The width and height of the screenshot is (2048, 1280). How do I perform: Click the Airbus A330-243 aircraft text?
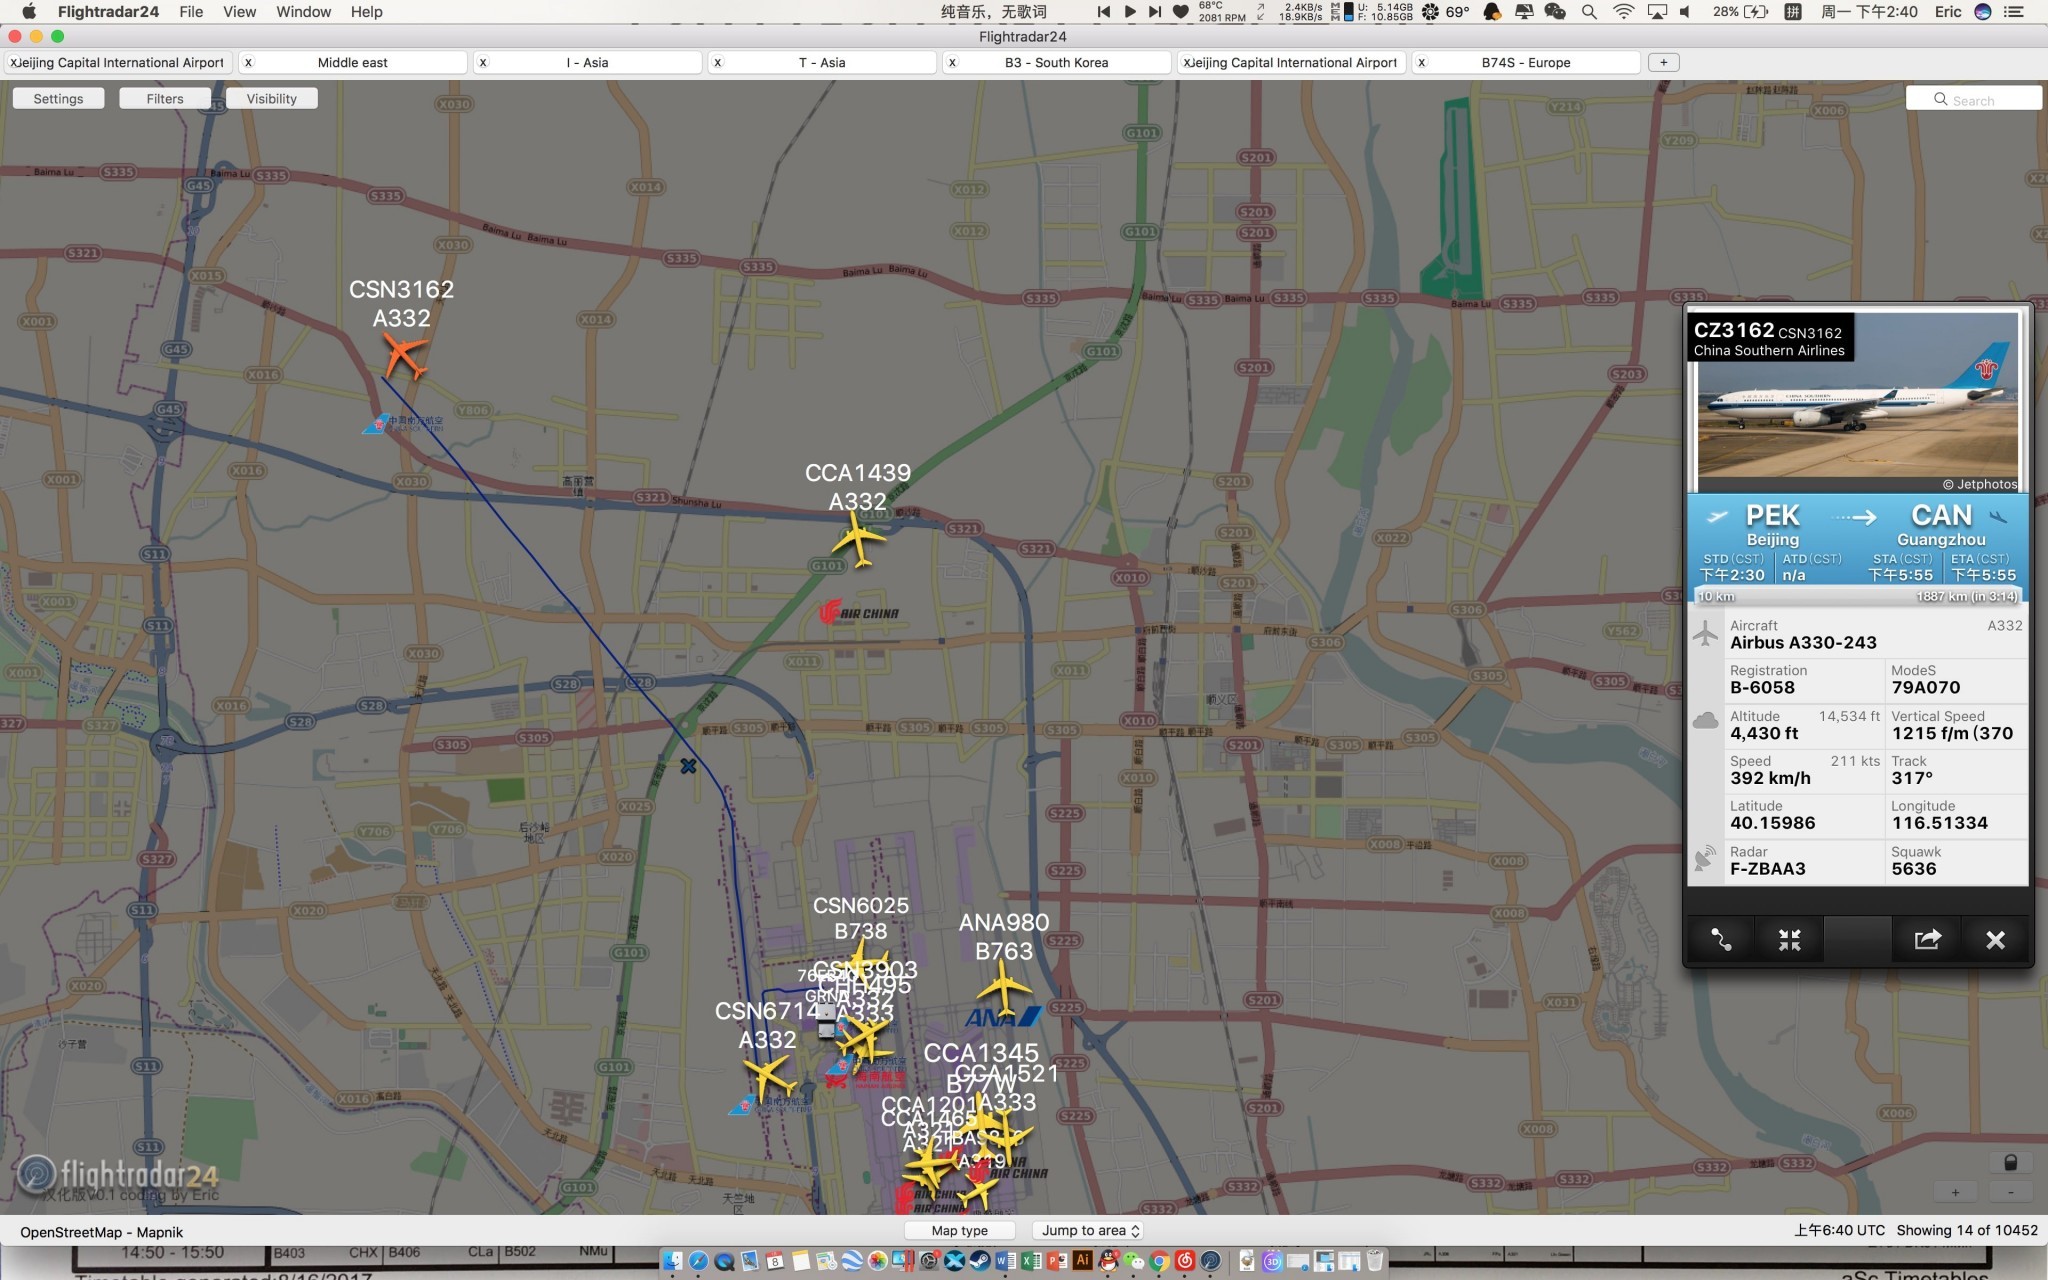click(1803, 643)
